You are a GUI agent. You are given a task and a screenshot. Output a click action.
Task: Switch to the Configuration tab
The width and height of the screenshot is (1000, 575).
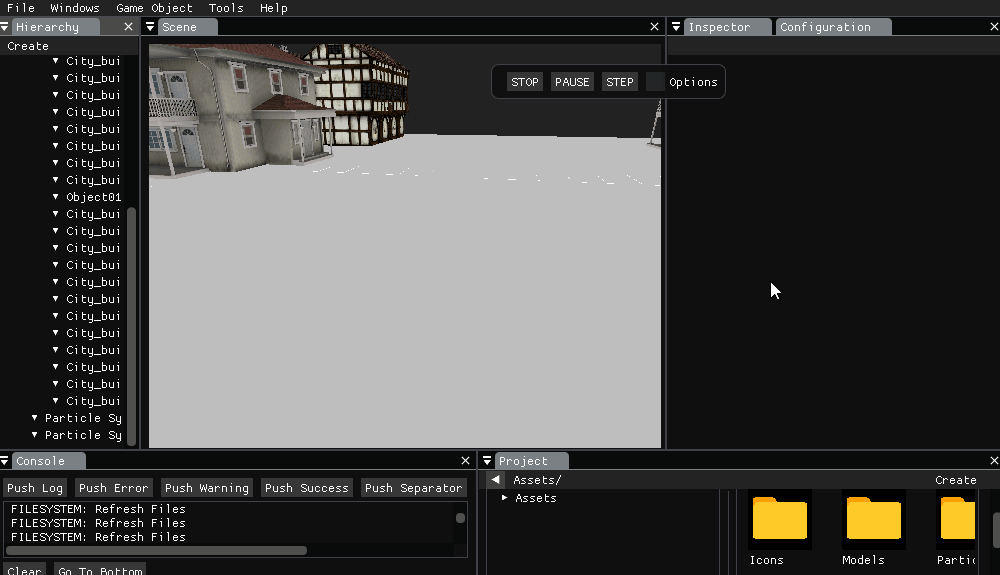click(x=825, y=27)
